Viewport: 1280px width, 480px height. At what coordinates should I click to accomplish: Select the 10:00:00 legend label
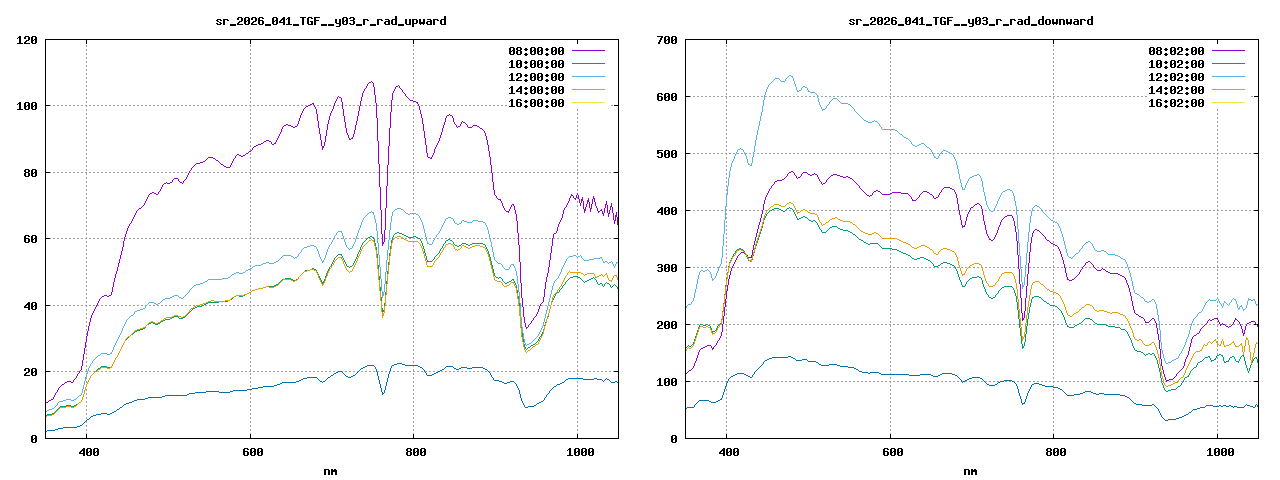(536, 64)
